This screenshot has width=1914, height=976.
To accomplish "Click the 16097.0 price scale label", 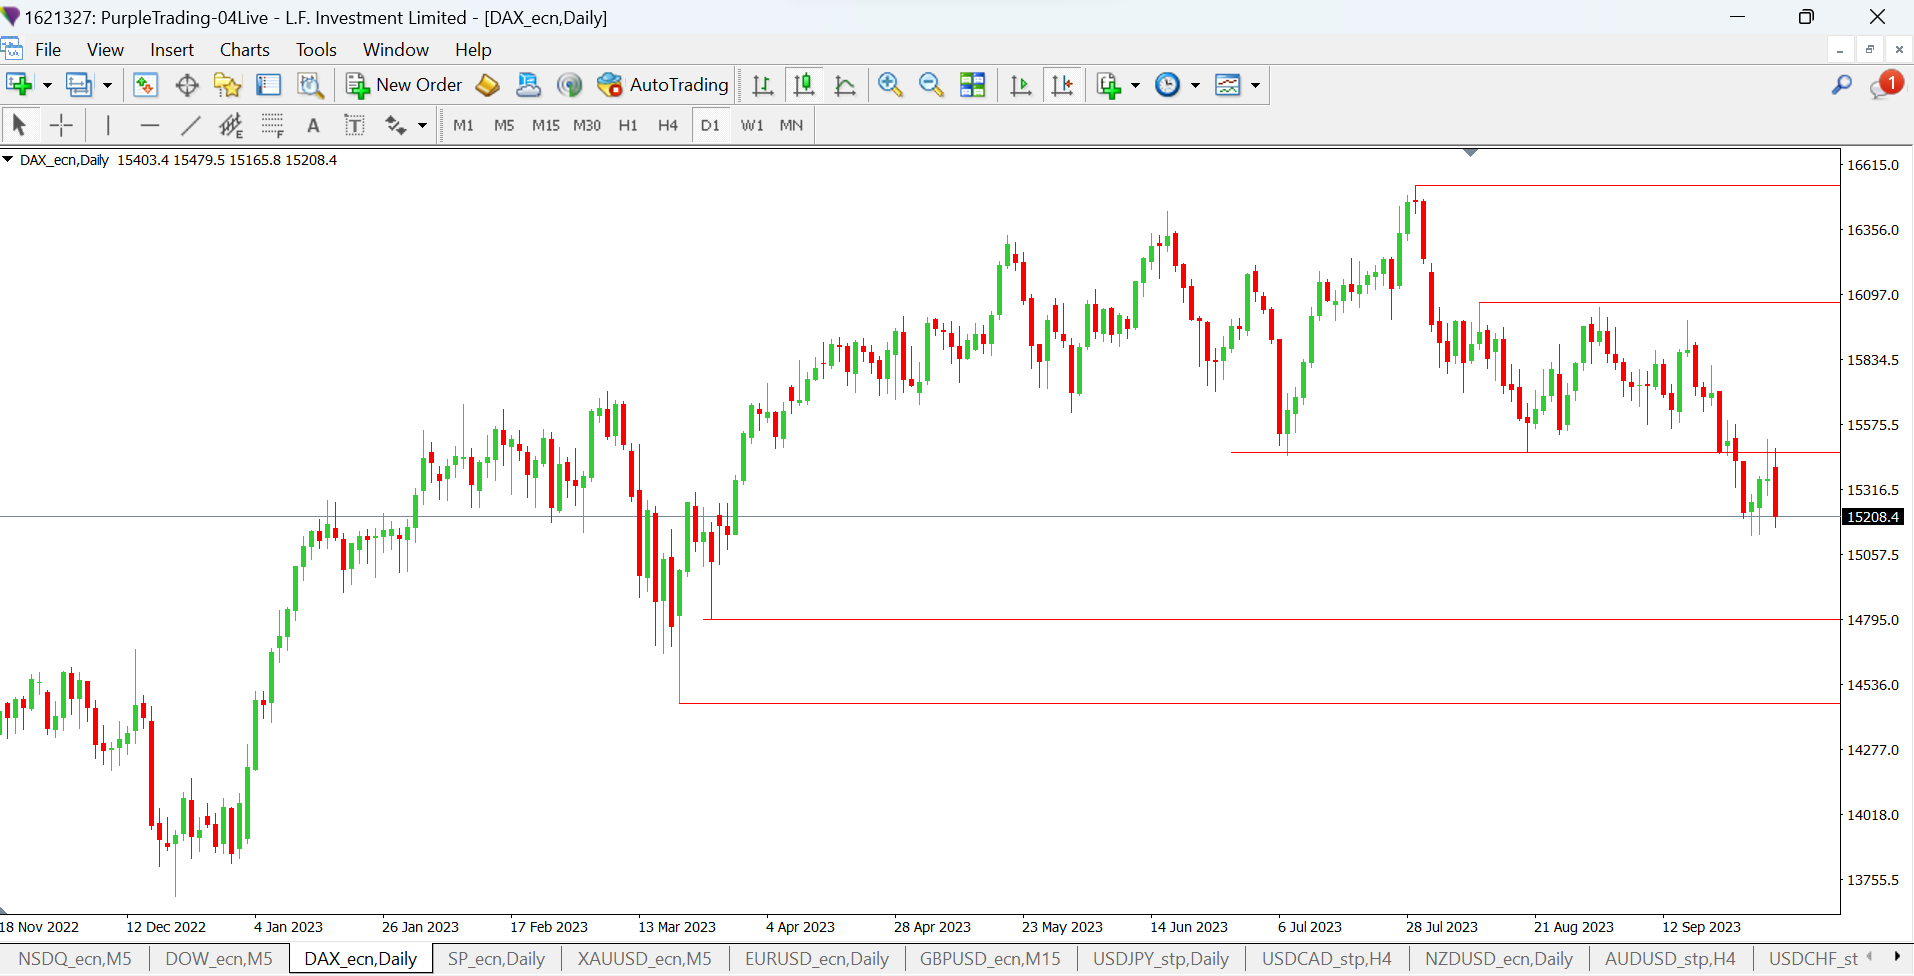I will point(1872,295).
